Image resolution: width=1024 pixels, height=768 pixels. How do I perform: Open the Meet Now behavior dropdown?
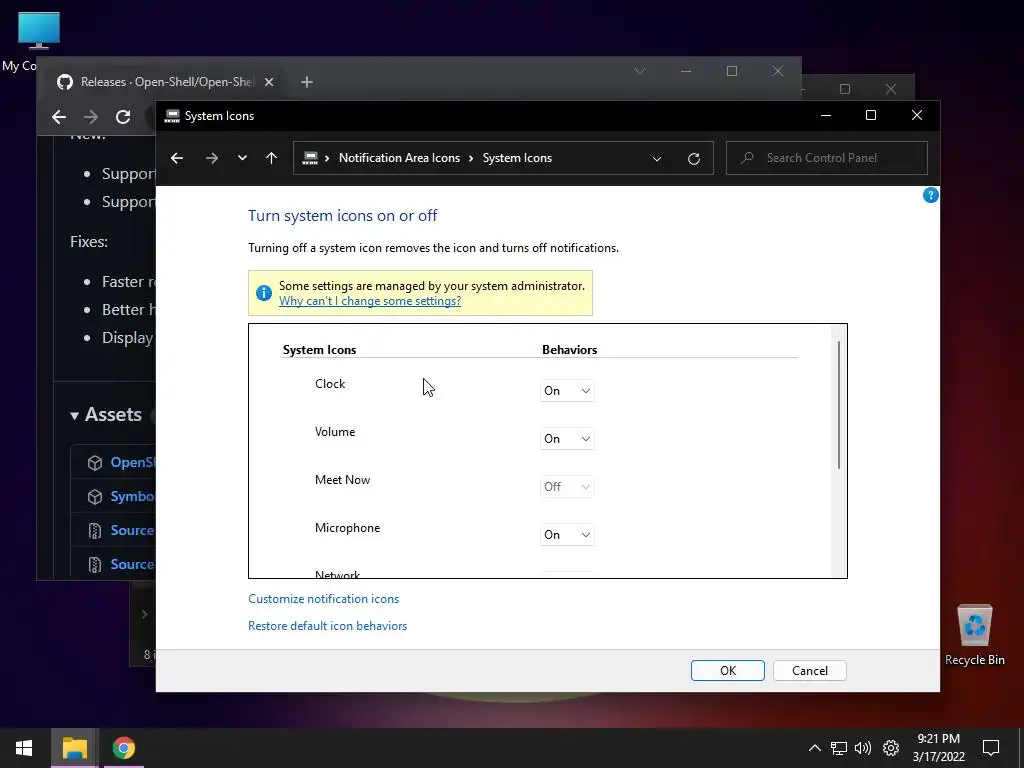(567, 487)
